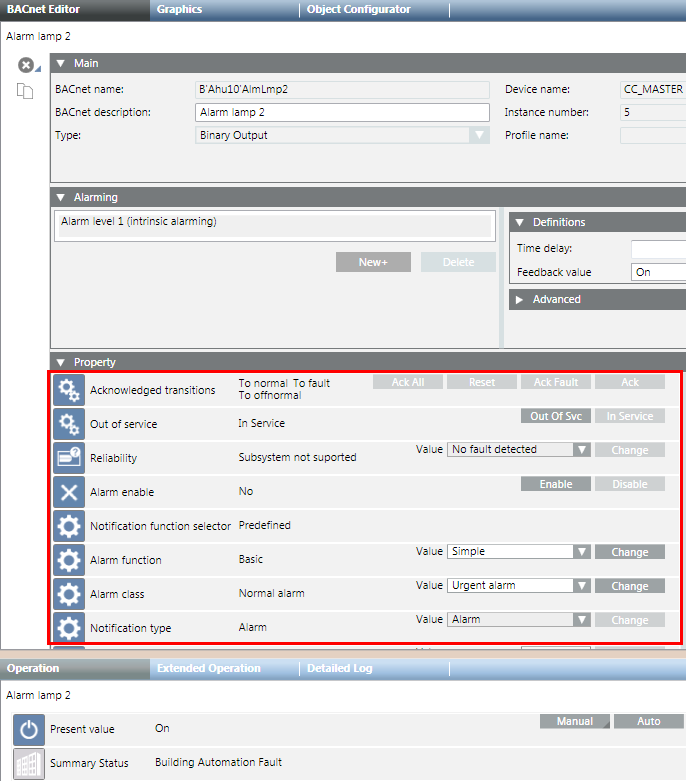Image resolution: width=686 pixels, height=781 pixels.
Task: Click the copy pages icon in left sidebar
Action: [25, 91]
